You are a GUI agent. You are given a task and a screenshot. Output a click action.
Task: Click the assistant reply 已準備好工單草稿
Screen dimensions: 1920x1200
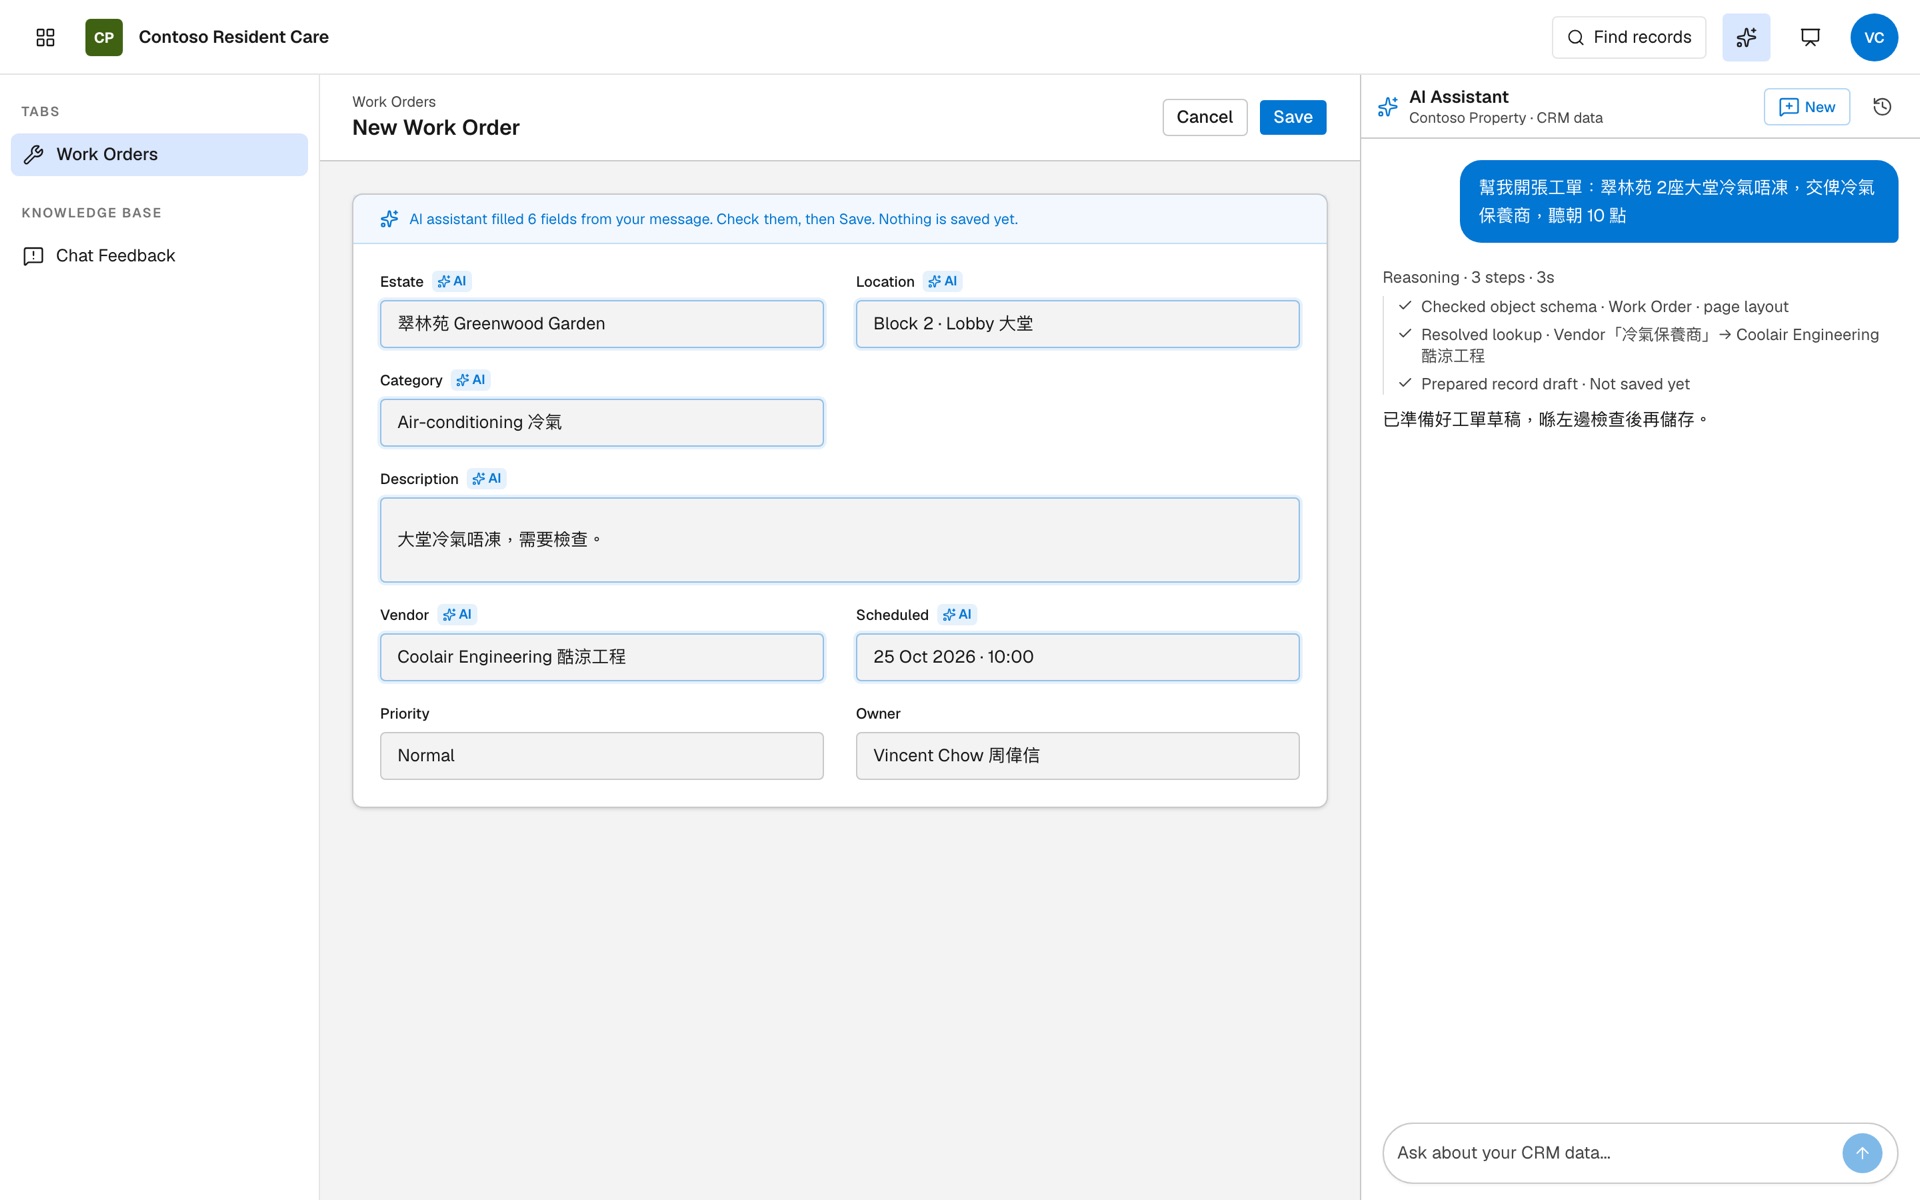tap(1546, 420)
